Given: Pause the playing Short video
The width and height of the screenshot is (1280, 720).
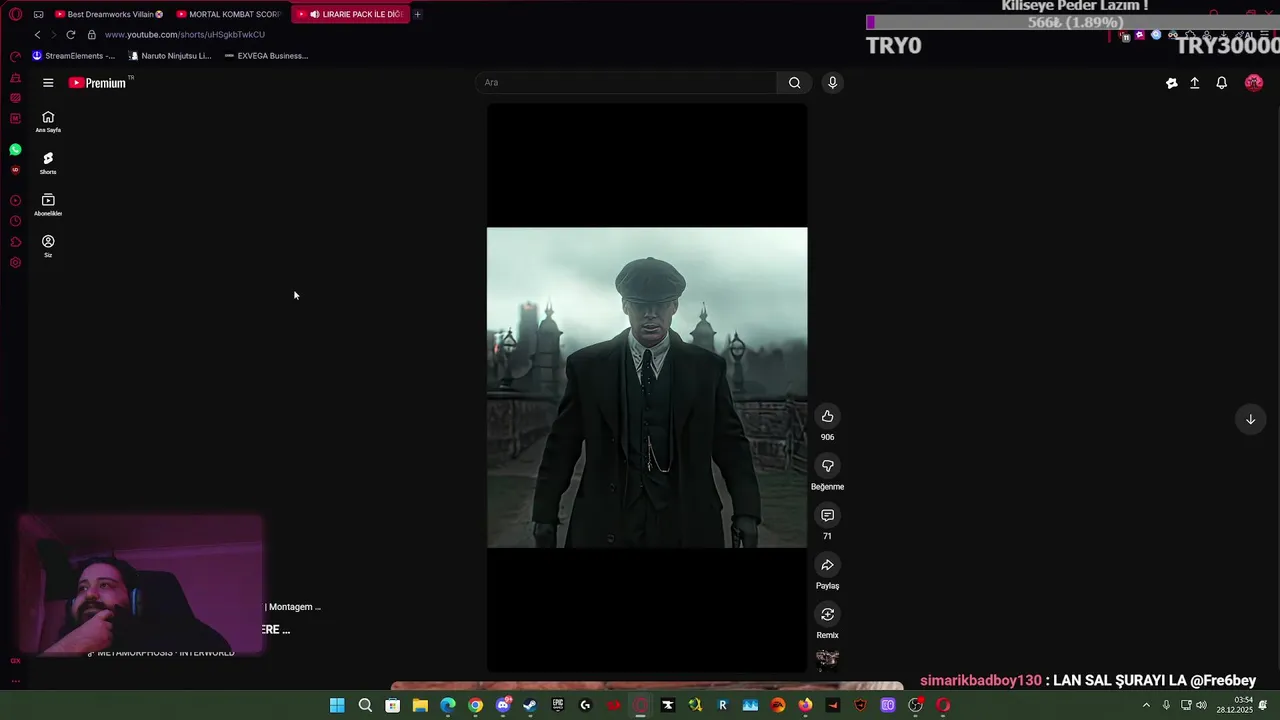Looking at the screenshot, I should 647,388.
